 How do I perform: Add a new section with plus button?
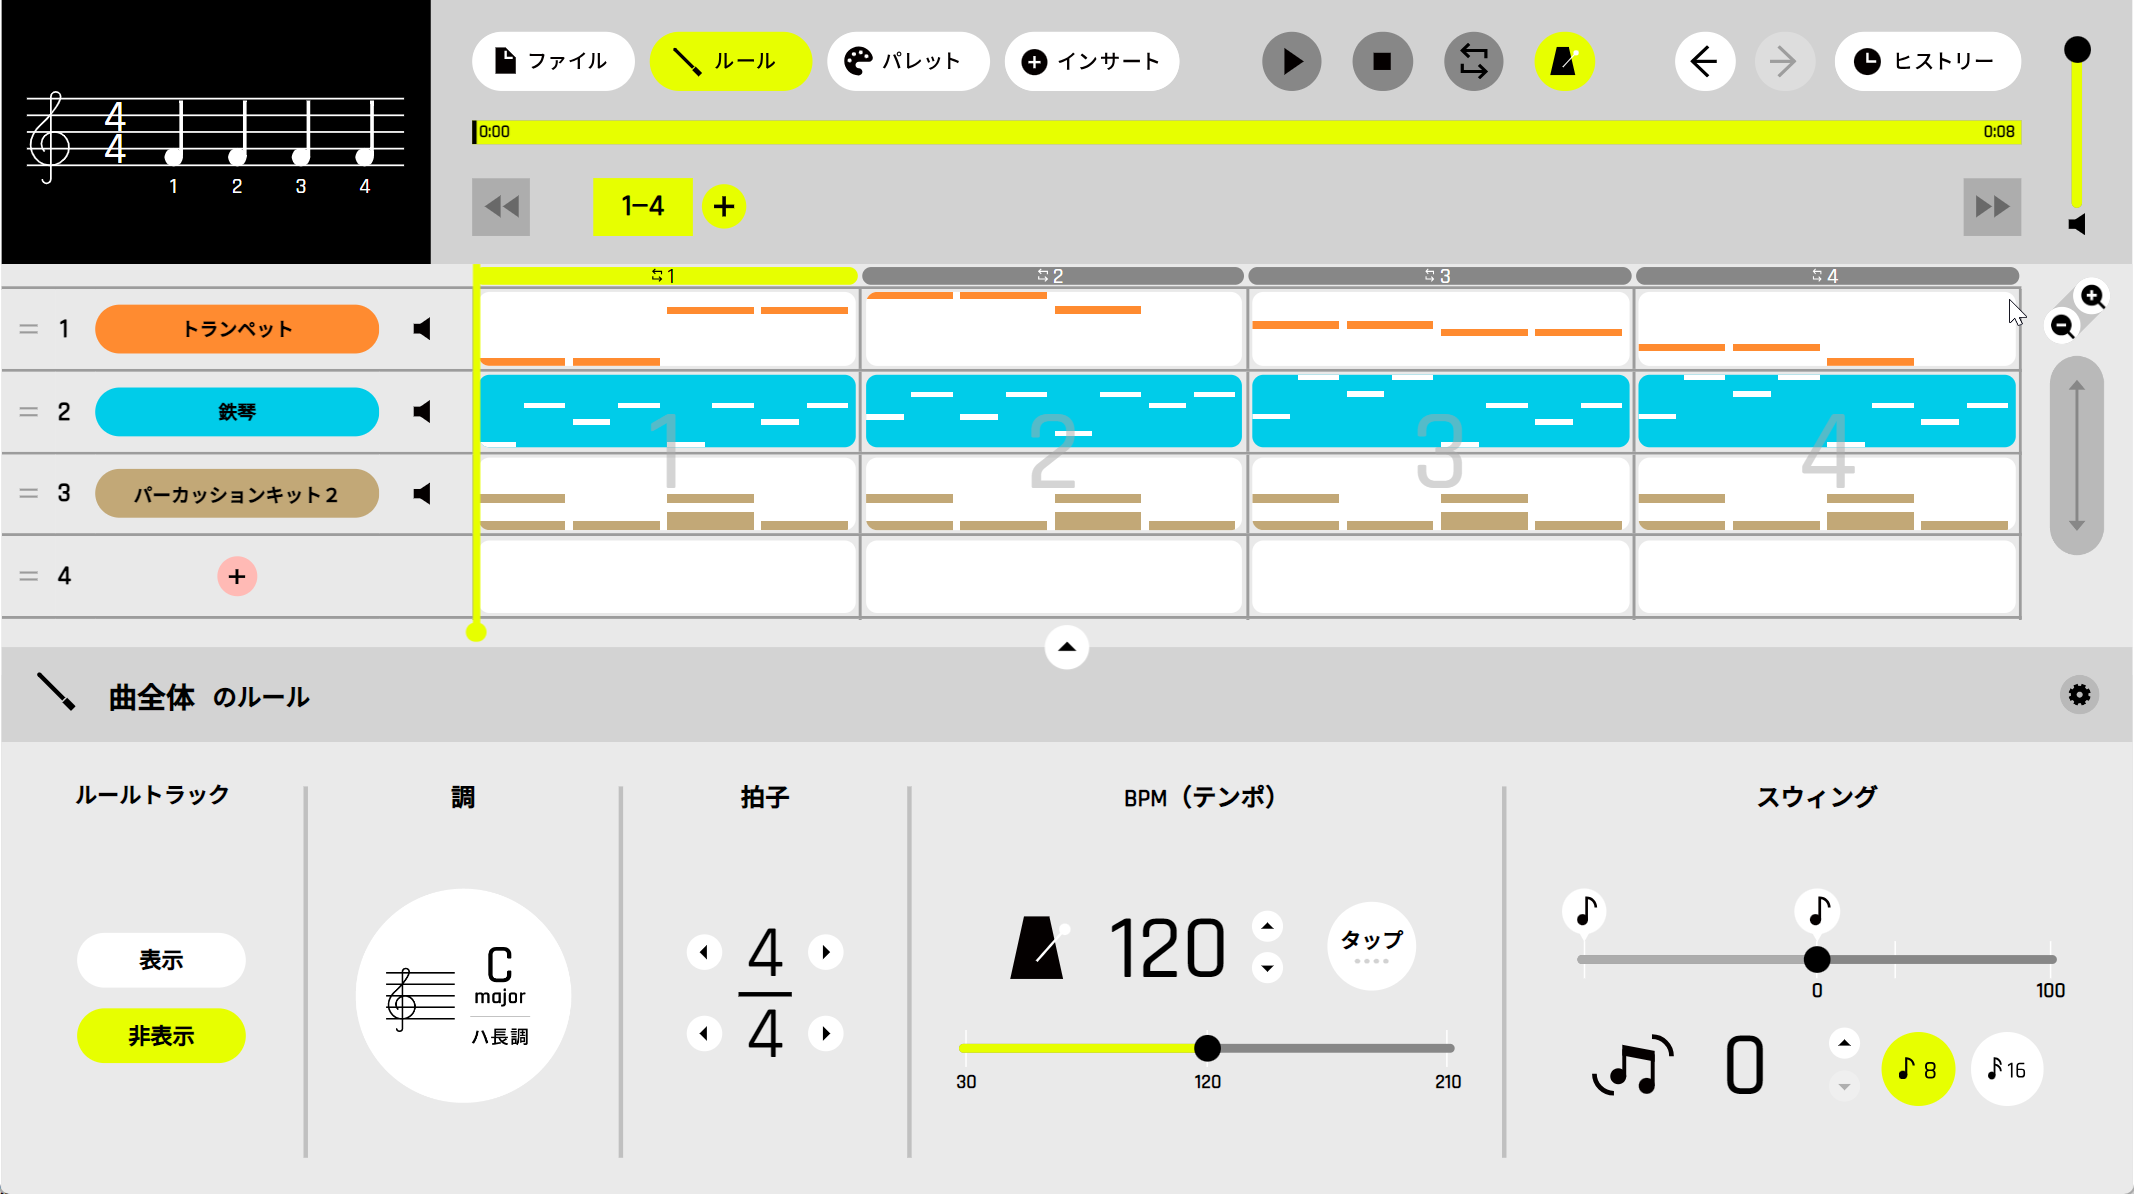point(724,207)
